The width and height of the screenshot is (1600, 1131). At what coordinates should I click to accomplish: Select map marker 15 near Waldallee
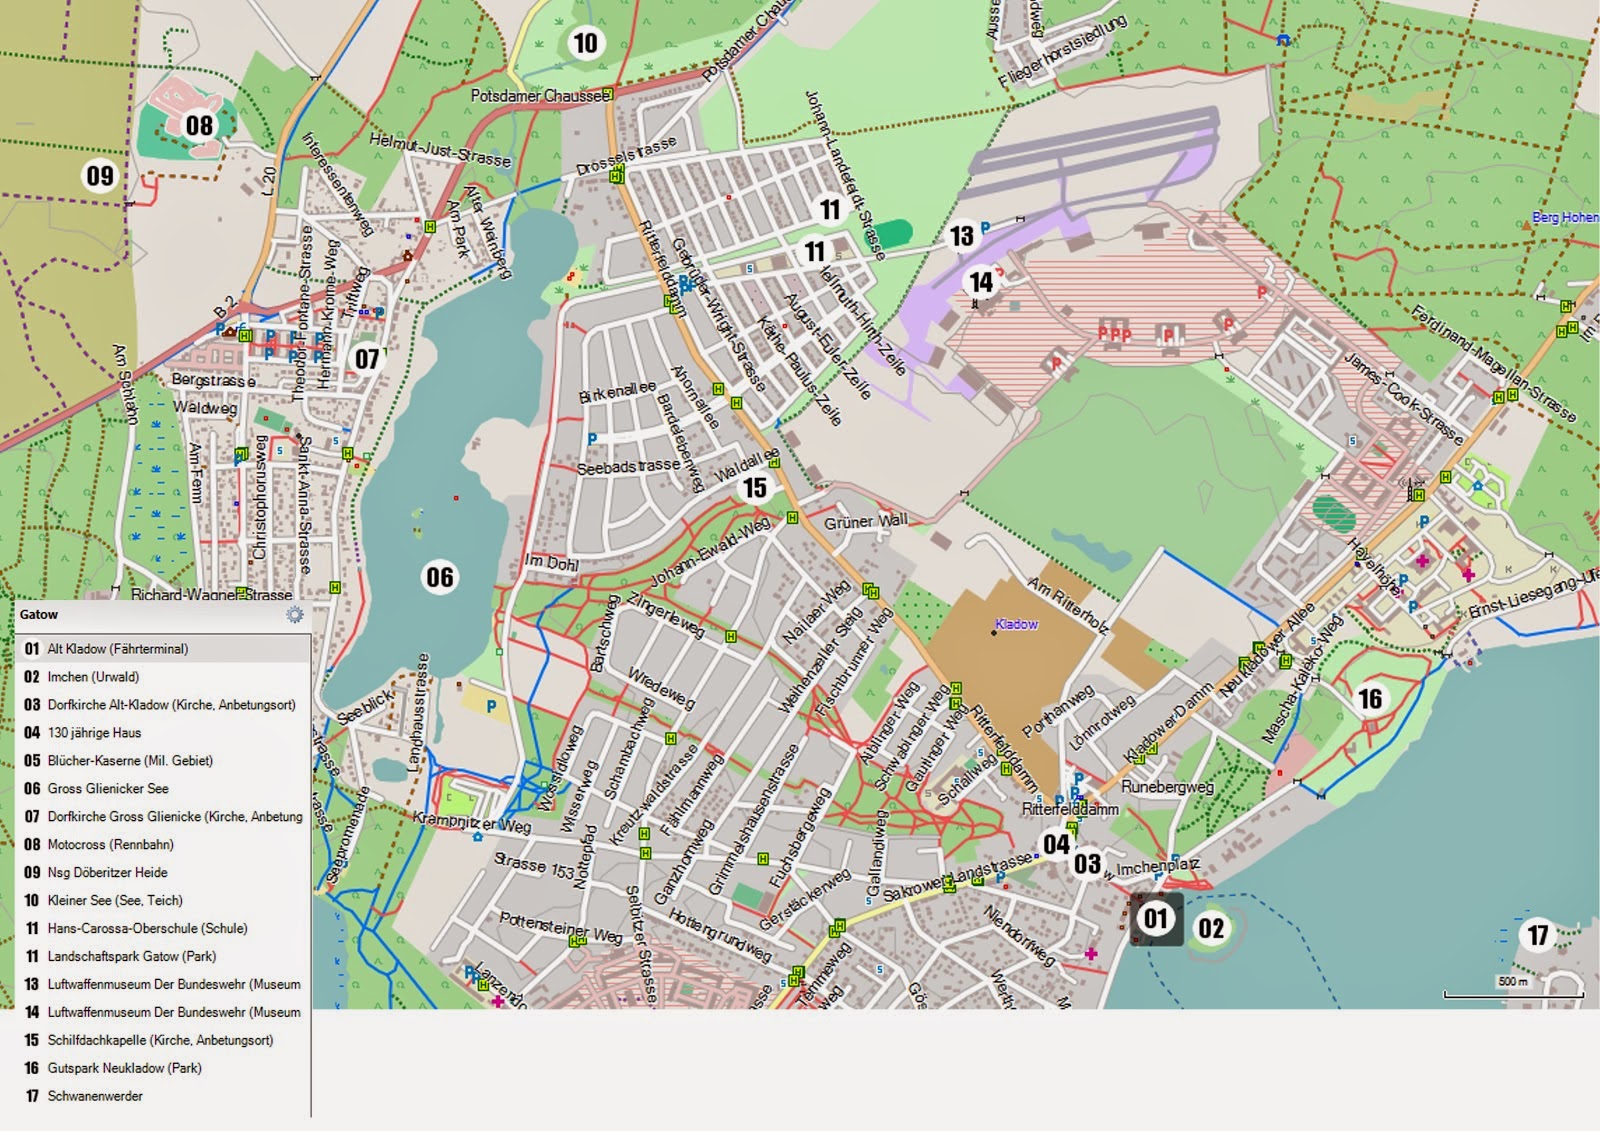tap(754, 488)
